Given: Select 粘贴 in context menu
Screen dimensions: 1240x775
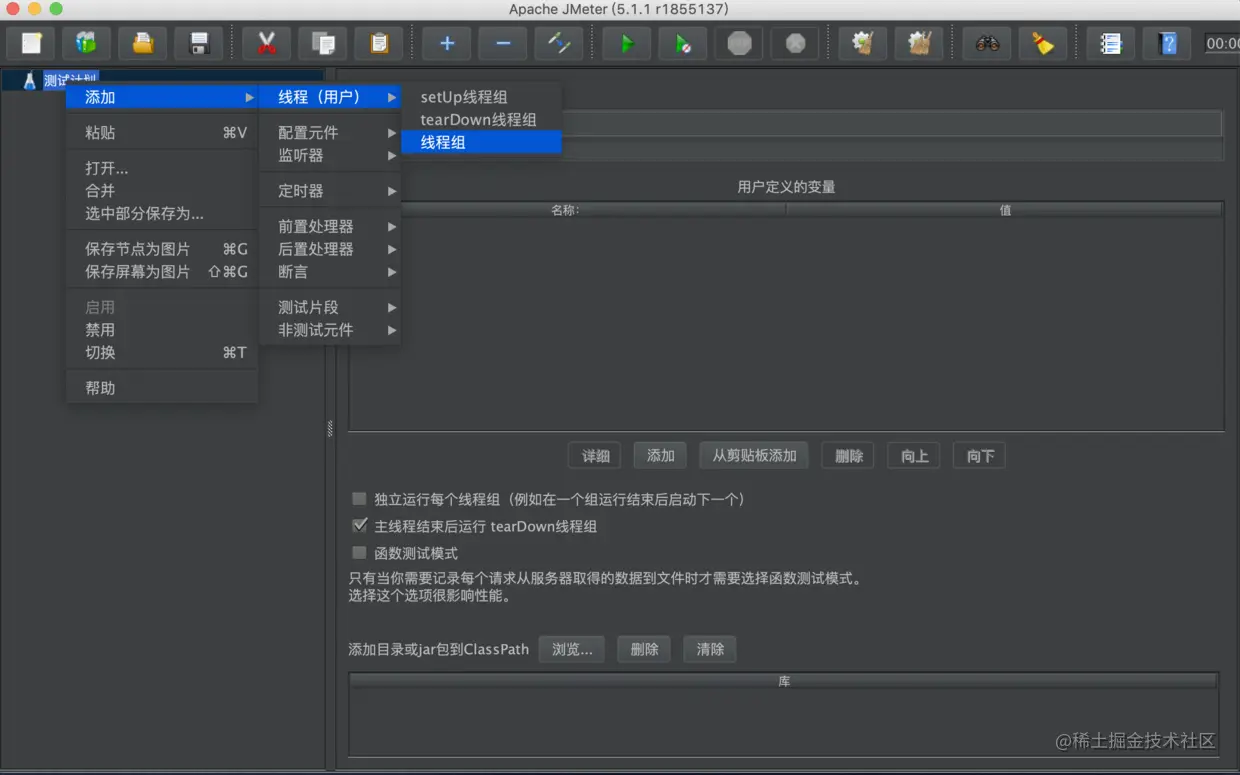Looking at the screenshot, I should tap(162, 132).
